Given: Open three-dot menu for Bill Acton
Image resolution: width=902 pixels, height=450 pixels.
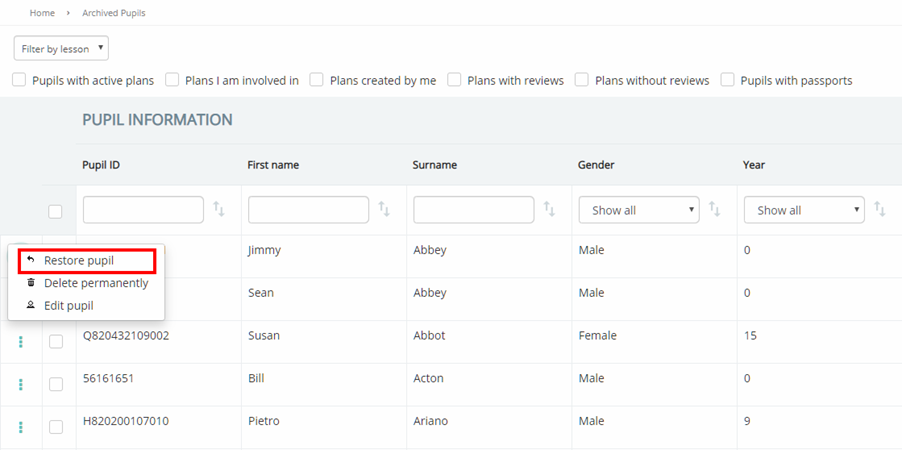Looking at the screenshot, I should (x=21, y=384).
